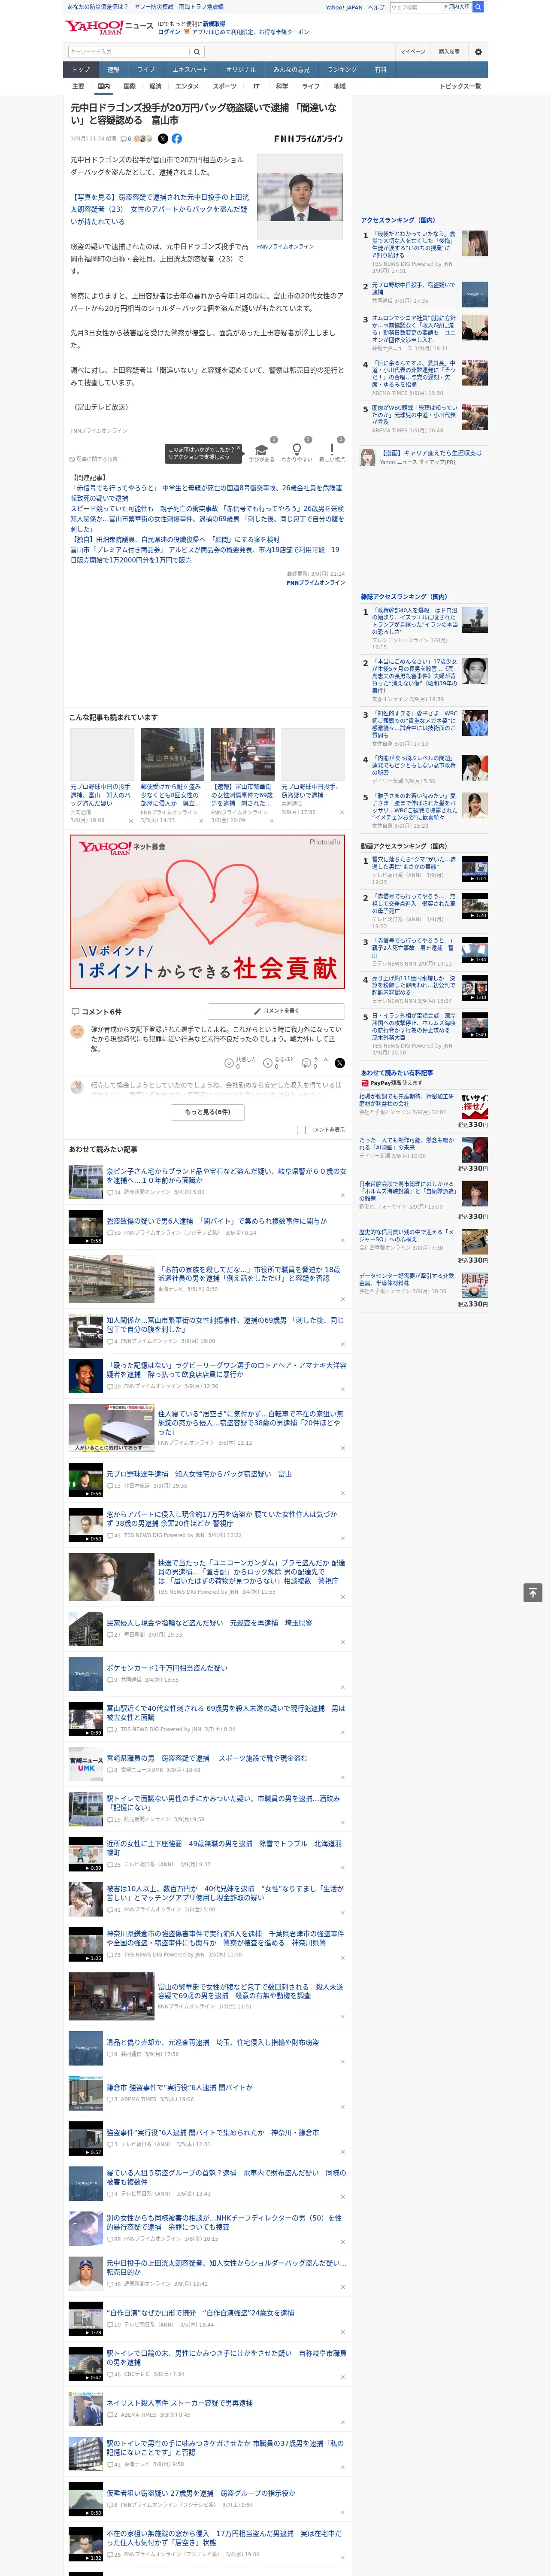The image size is (551, 2576).
Task: Click the keyword search input field
Action: tap(128, 51)
